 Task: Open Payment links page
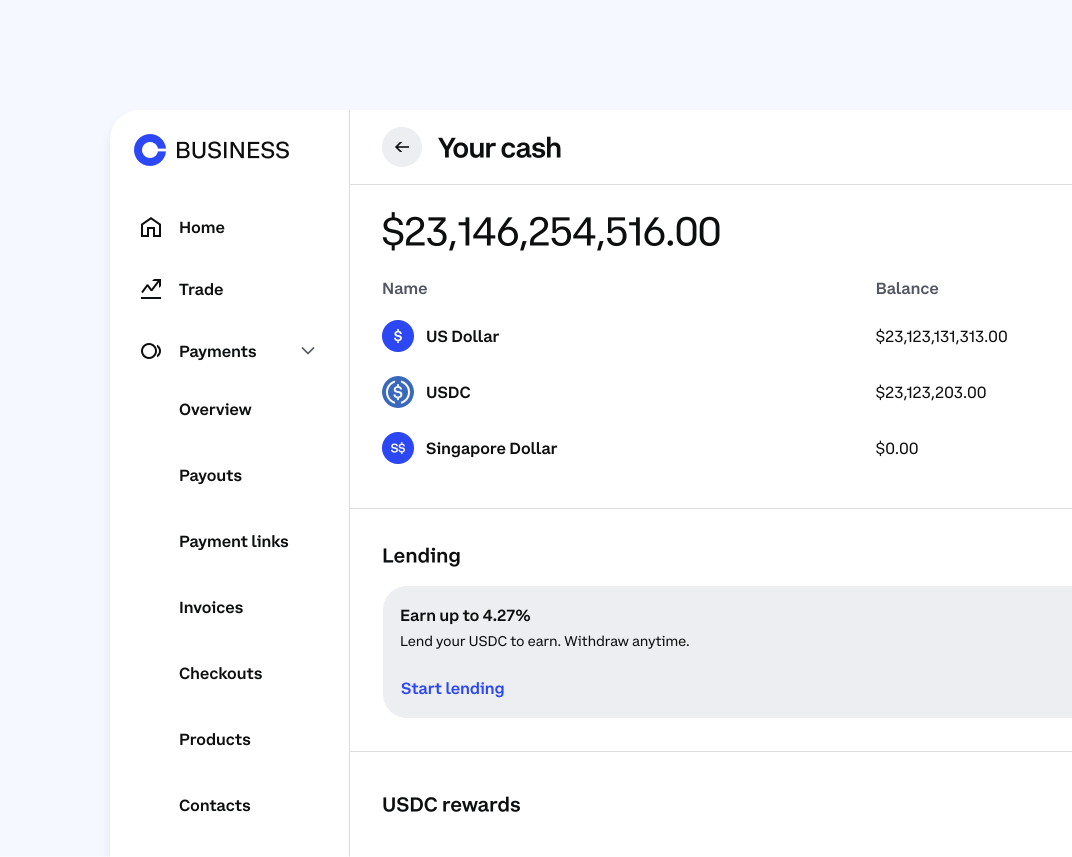click(x=234, y=541)
